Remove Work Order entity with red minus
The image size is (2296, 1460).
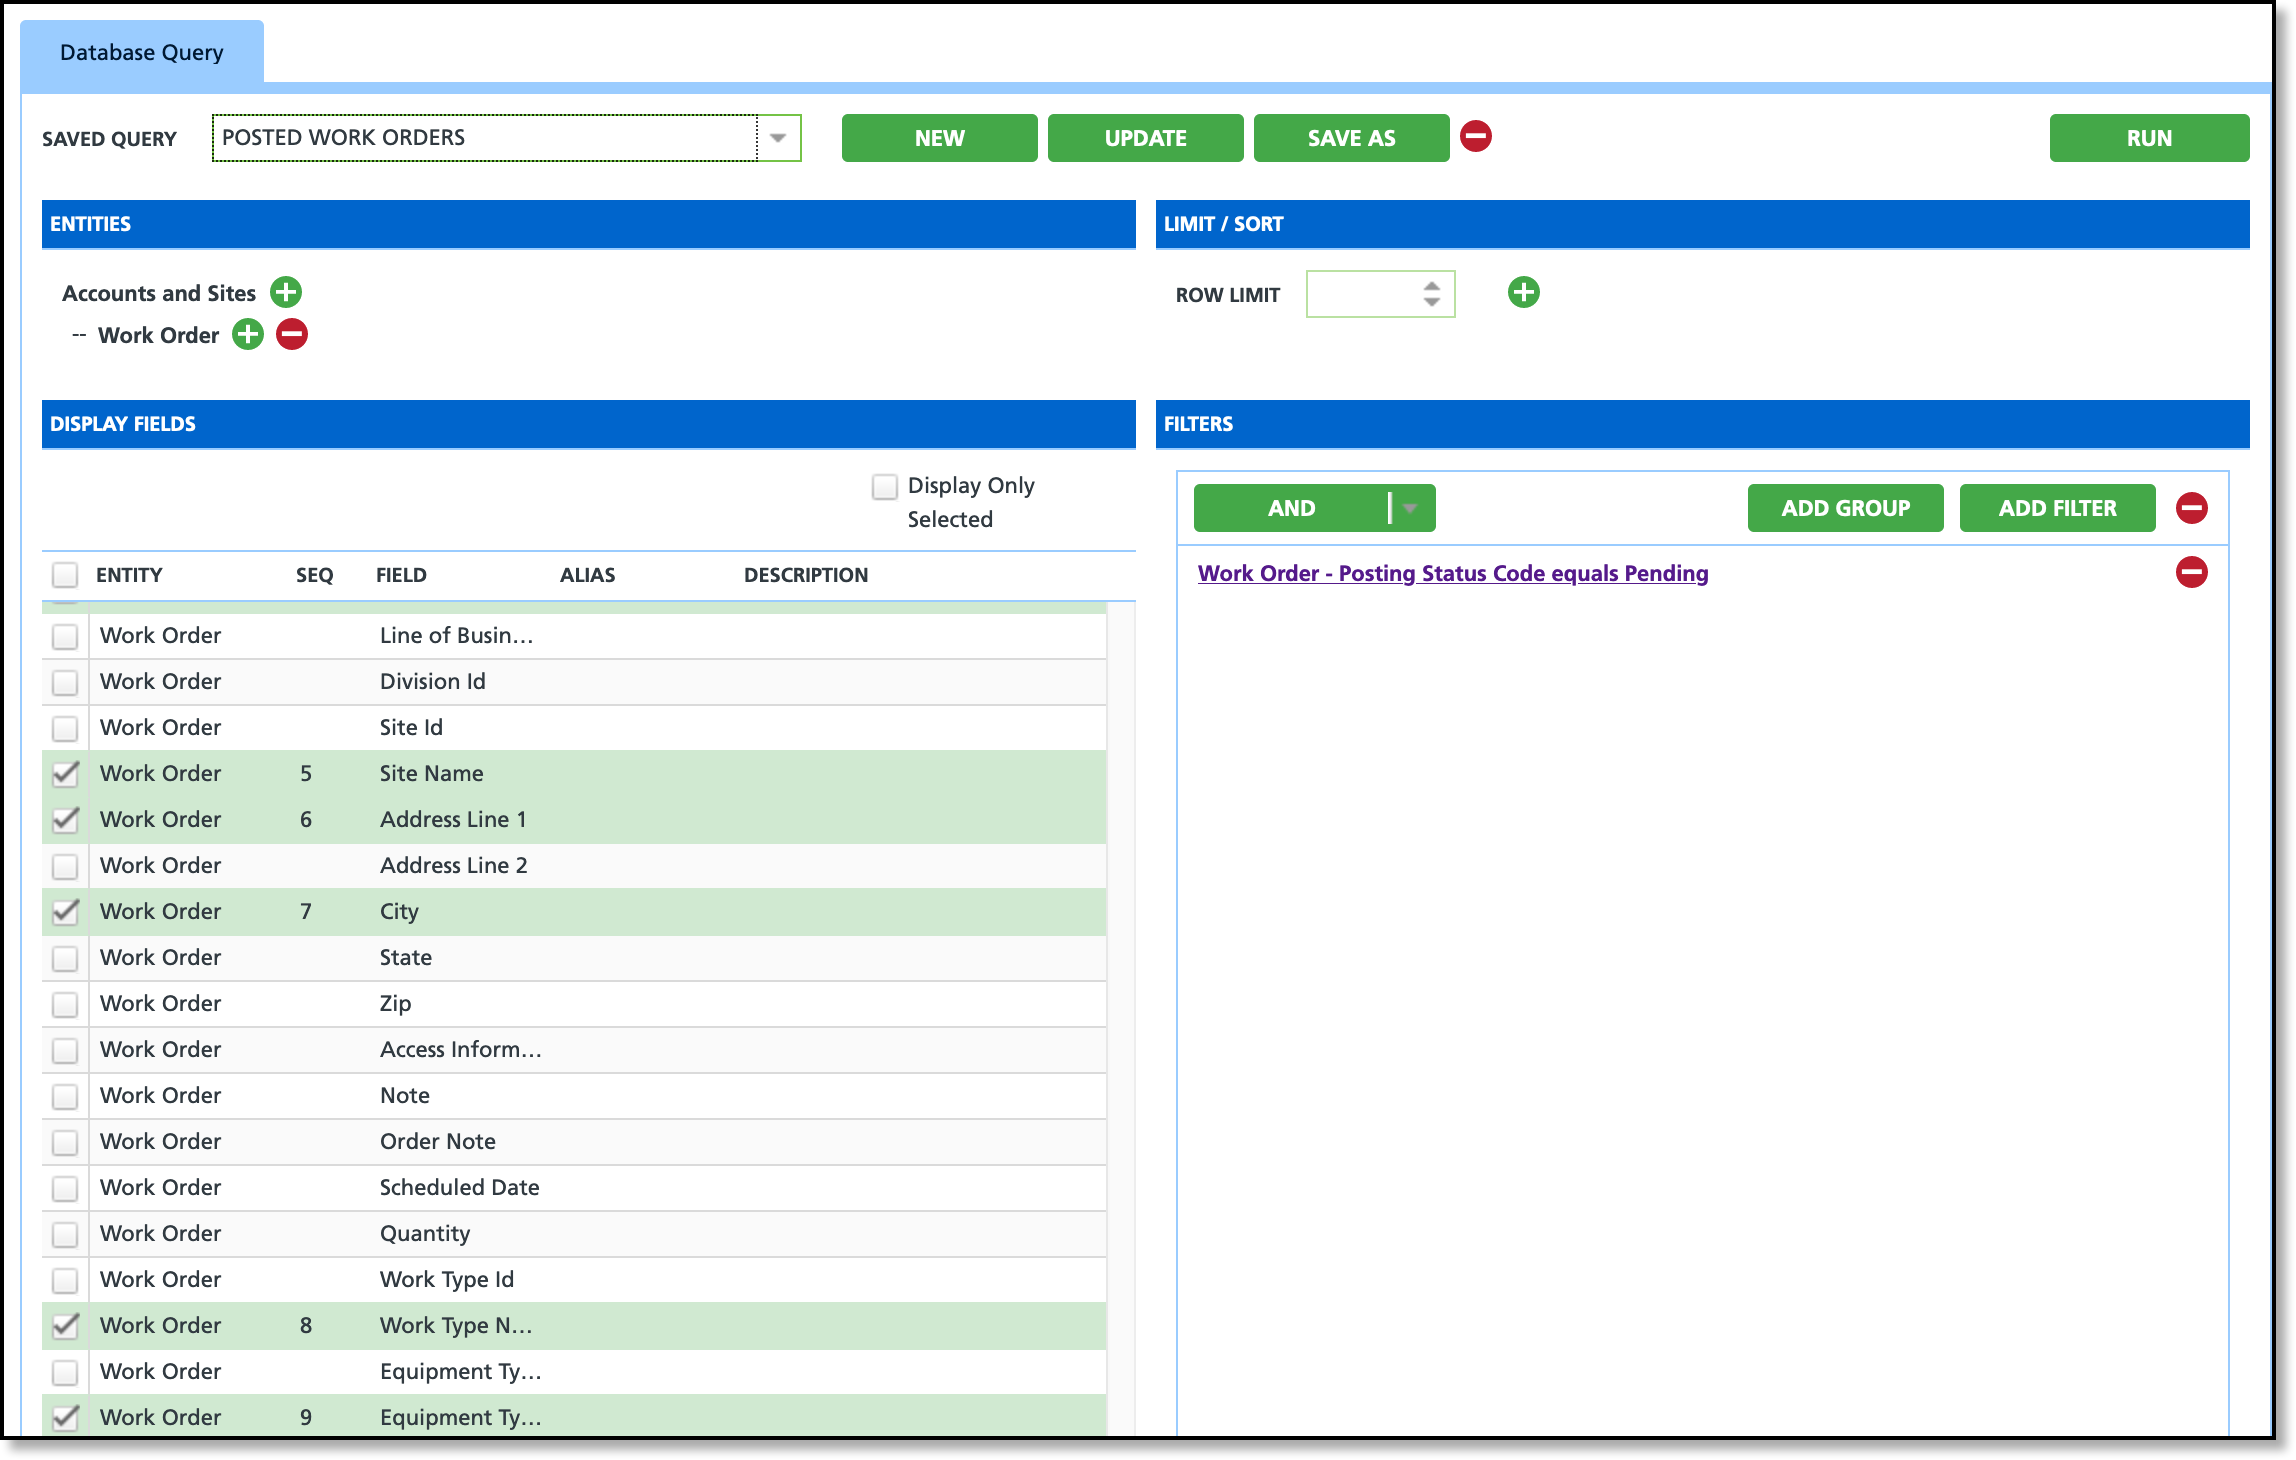point(292,334)
